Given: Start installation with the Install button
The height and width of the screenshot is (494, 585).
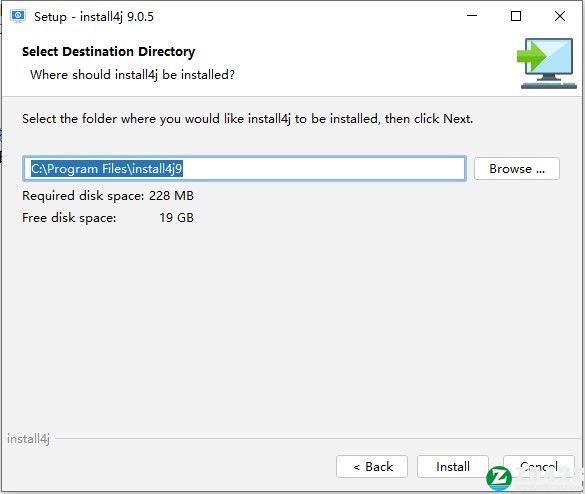Looking at the screenshot, I should (x=453, y=466).
